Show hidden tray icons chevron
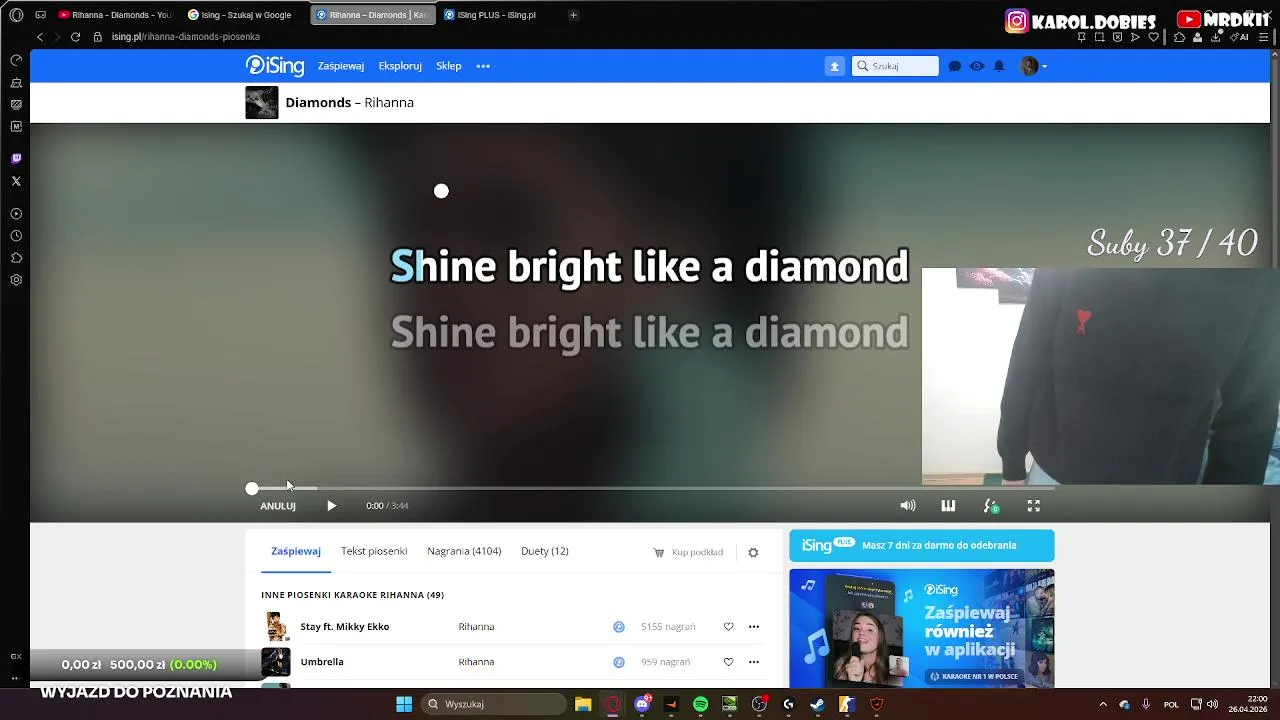This screenshot has width=1280, height=720. (1103, 704)
